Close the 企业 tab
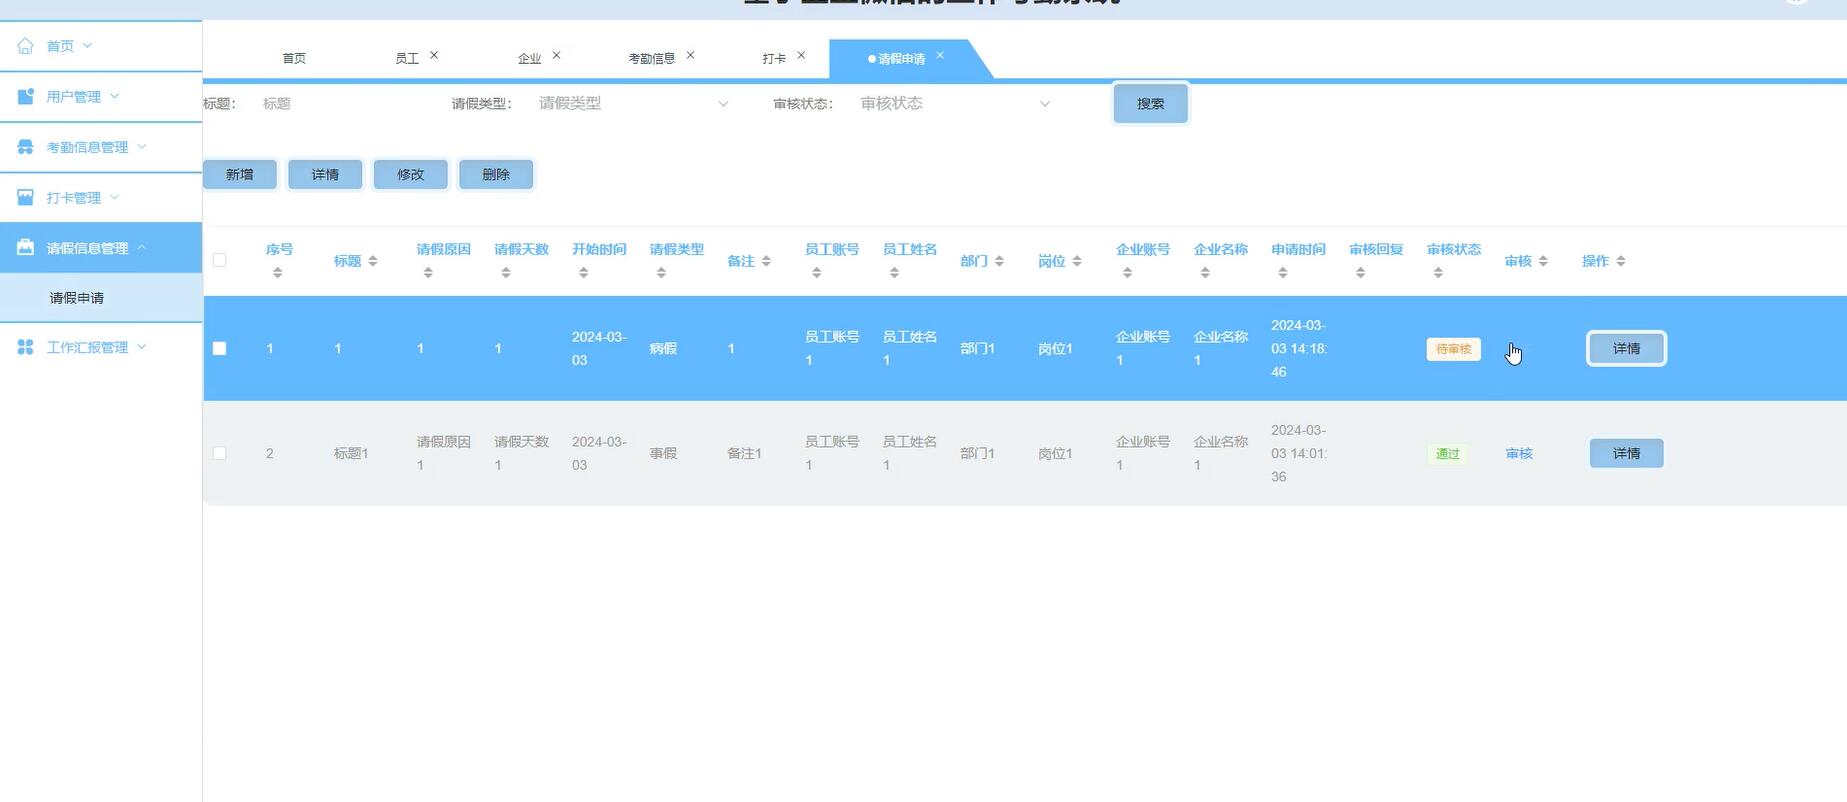The image size is (1847, 802). (556, 55)
